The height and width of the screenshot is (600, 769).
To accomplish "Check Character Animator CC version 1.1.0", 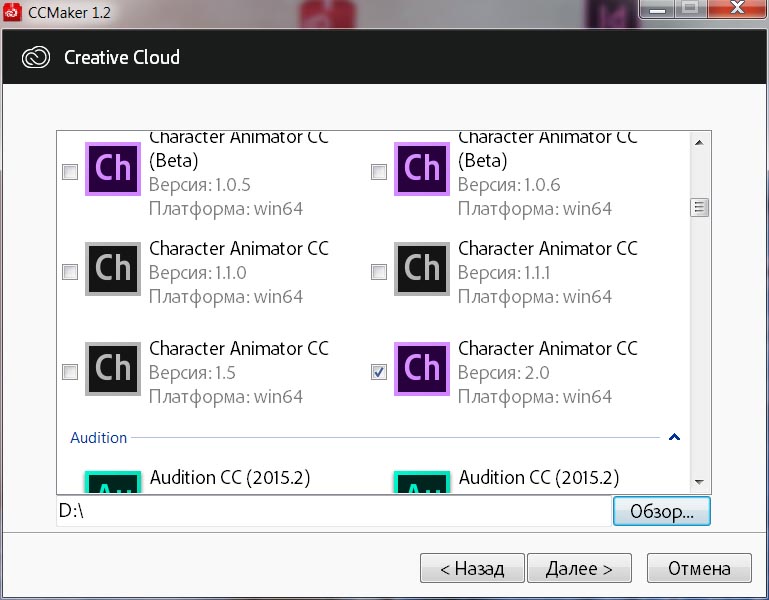I will (x=70, y=272).
